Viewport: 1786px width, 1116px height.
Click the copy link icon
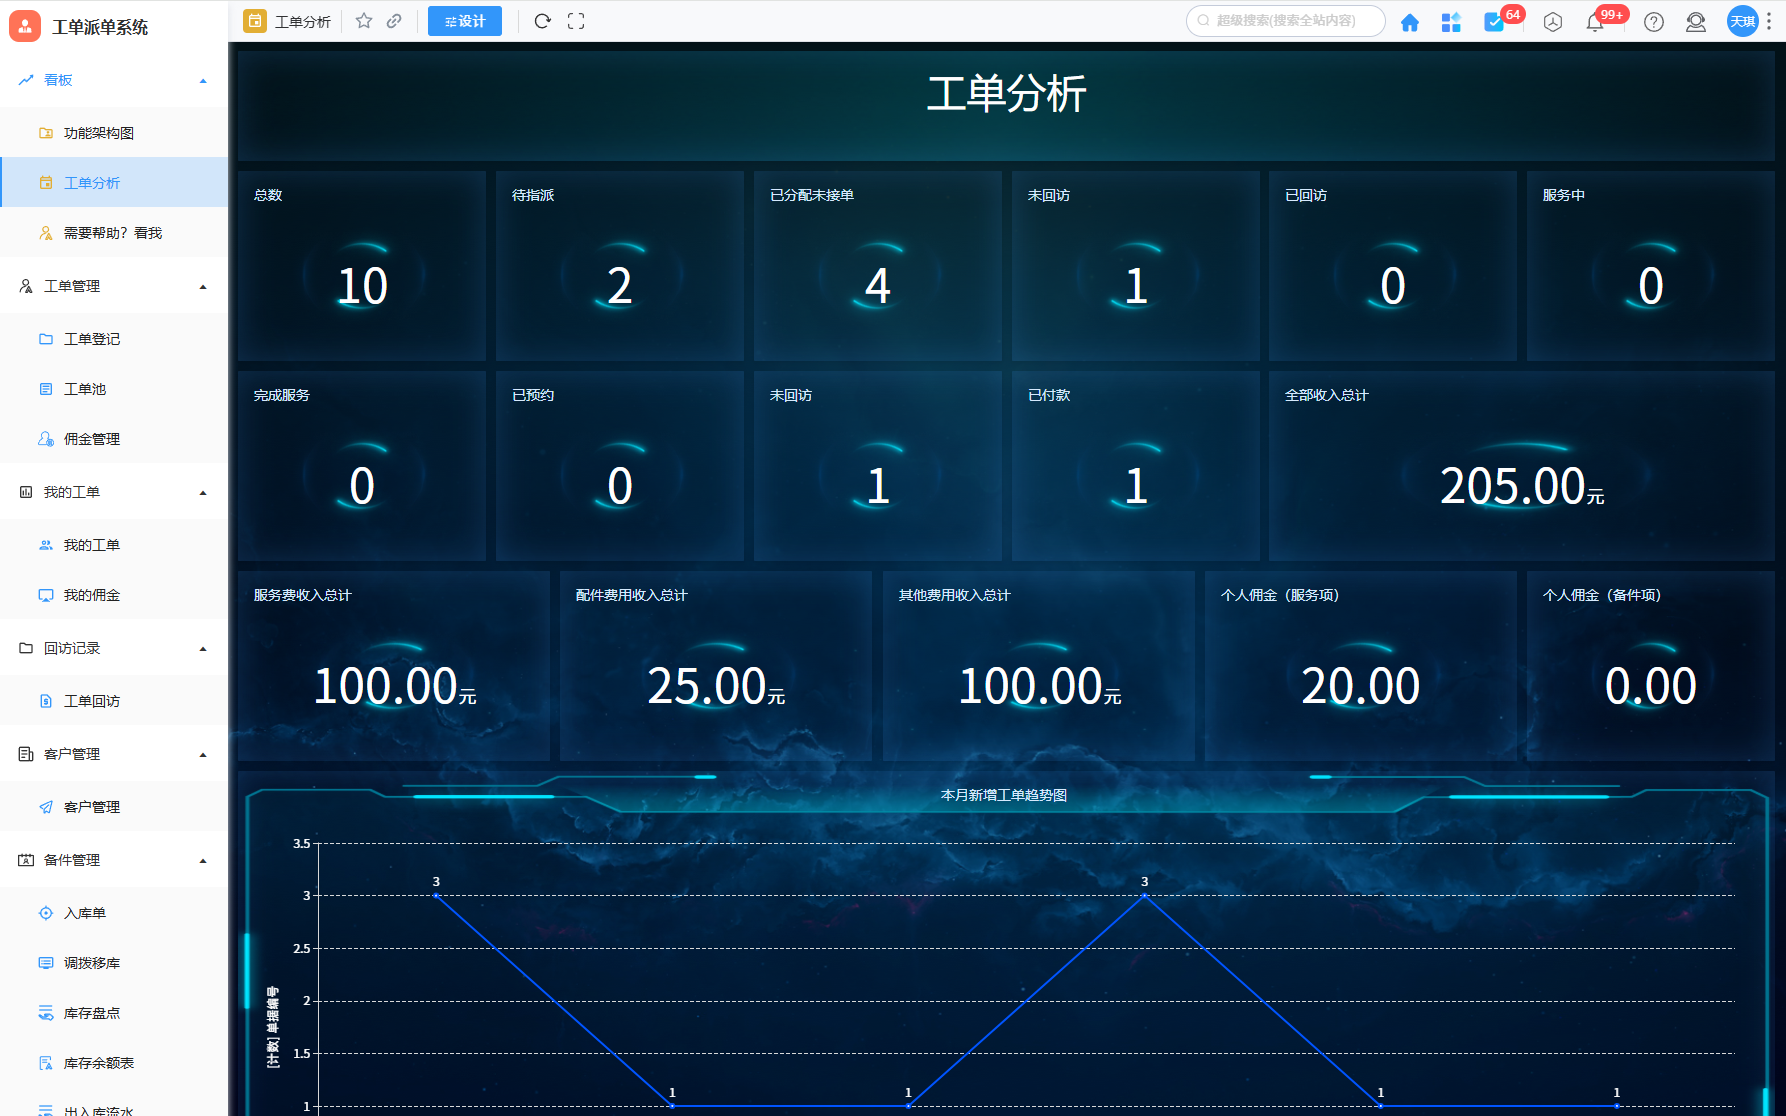(x=394, y=21)
